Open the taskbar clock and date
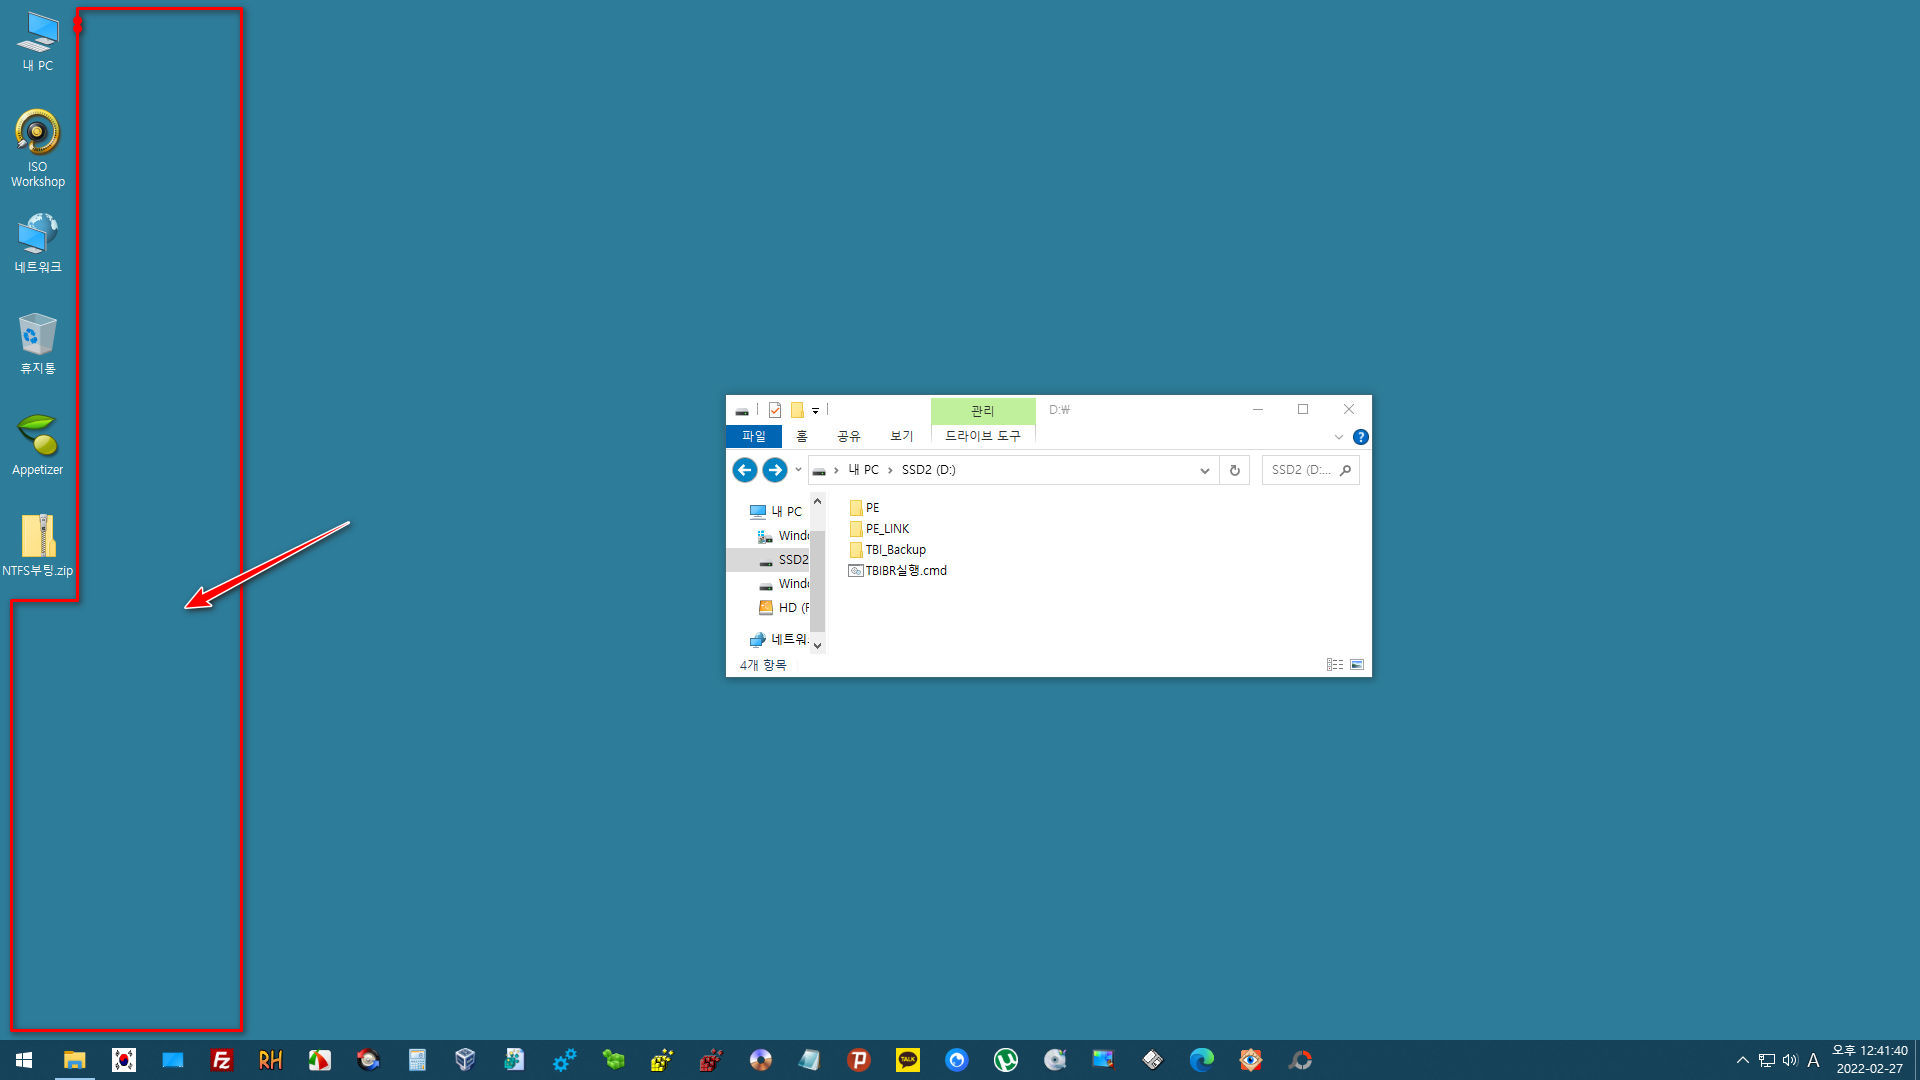The width and height of the screenshot is (1920, 1080). 1869,1060
